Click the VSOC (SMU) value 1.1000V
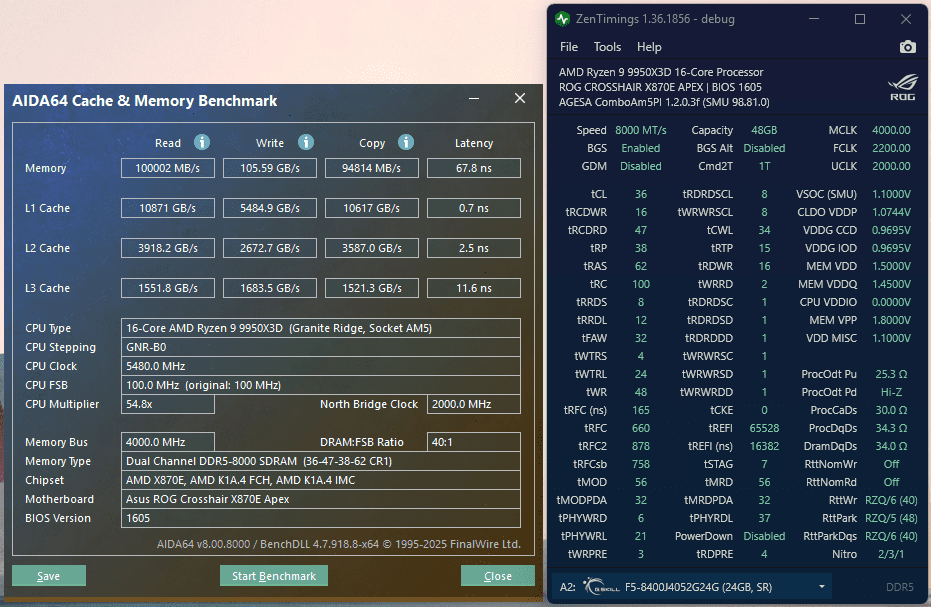The image size is (931, 607). coord(891,194)
